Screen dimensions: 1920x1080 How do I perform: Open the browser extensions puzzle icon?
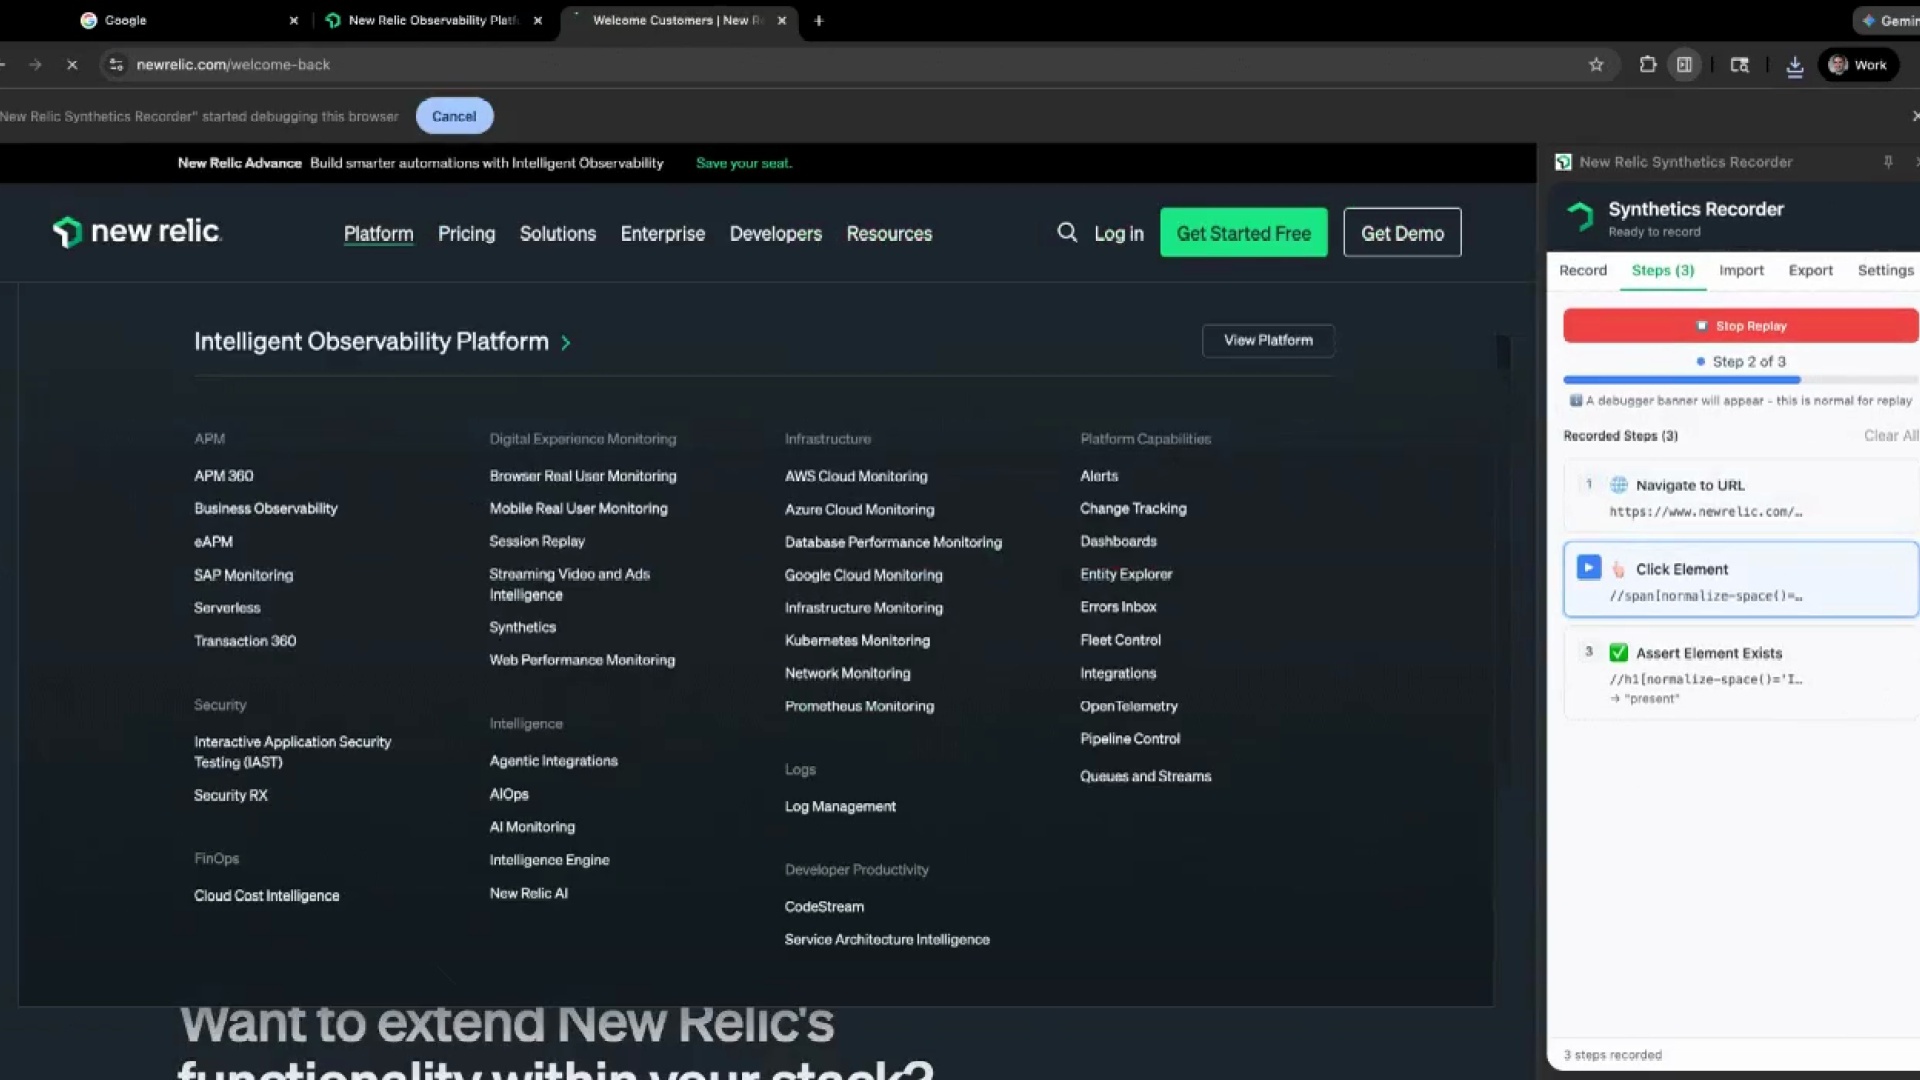click(1647, 65)
